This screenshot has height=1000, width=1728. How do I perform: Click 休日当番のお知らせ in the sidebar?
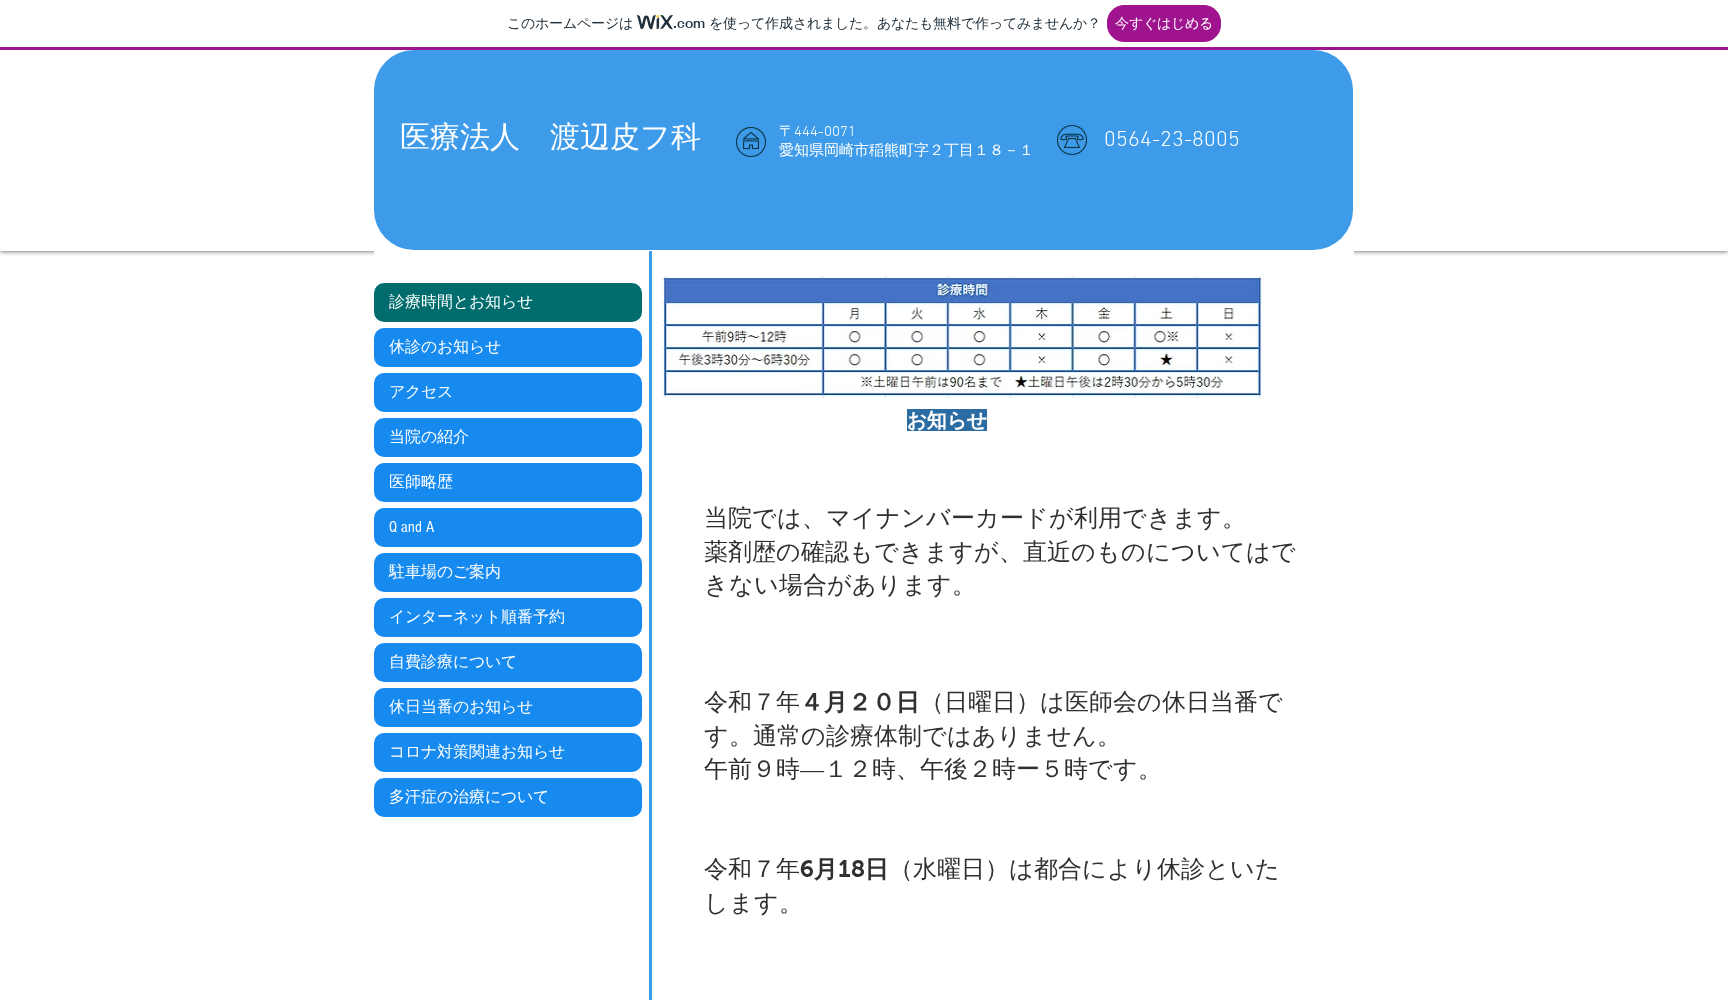pyautogui.click(x=507, y=707)
